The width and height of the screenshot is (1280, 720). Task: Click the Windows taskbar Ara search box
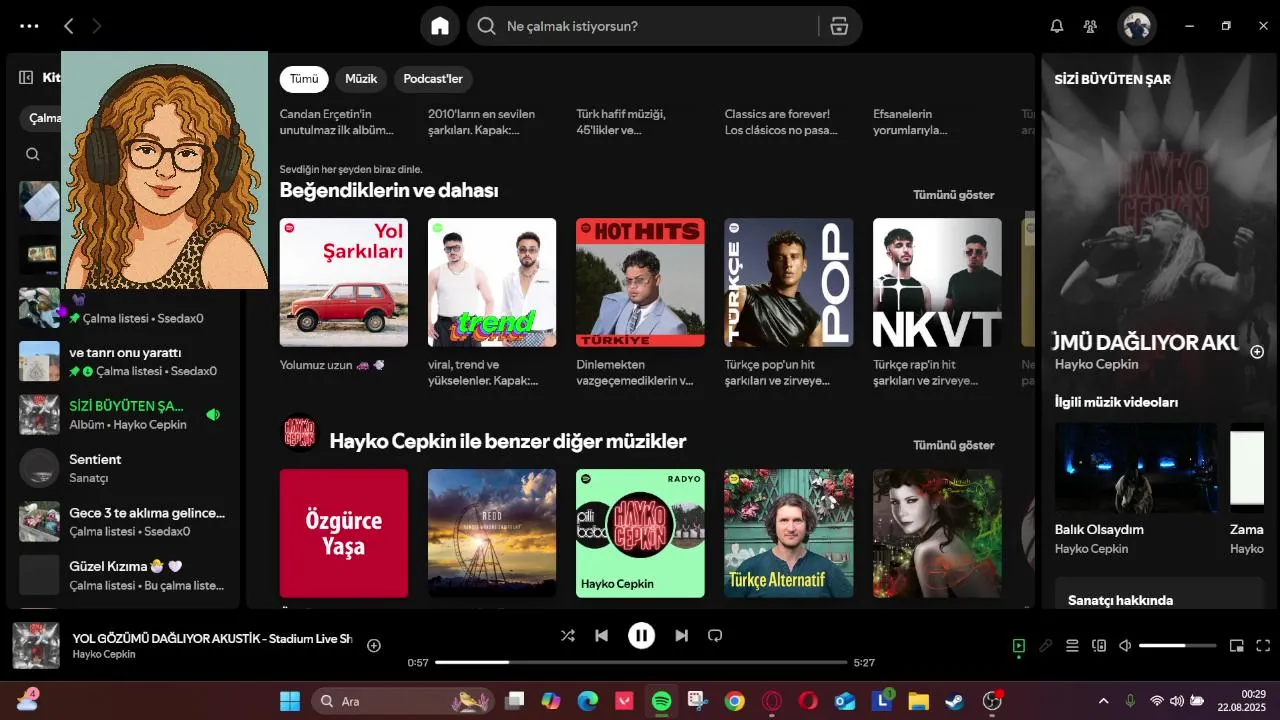403,701
